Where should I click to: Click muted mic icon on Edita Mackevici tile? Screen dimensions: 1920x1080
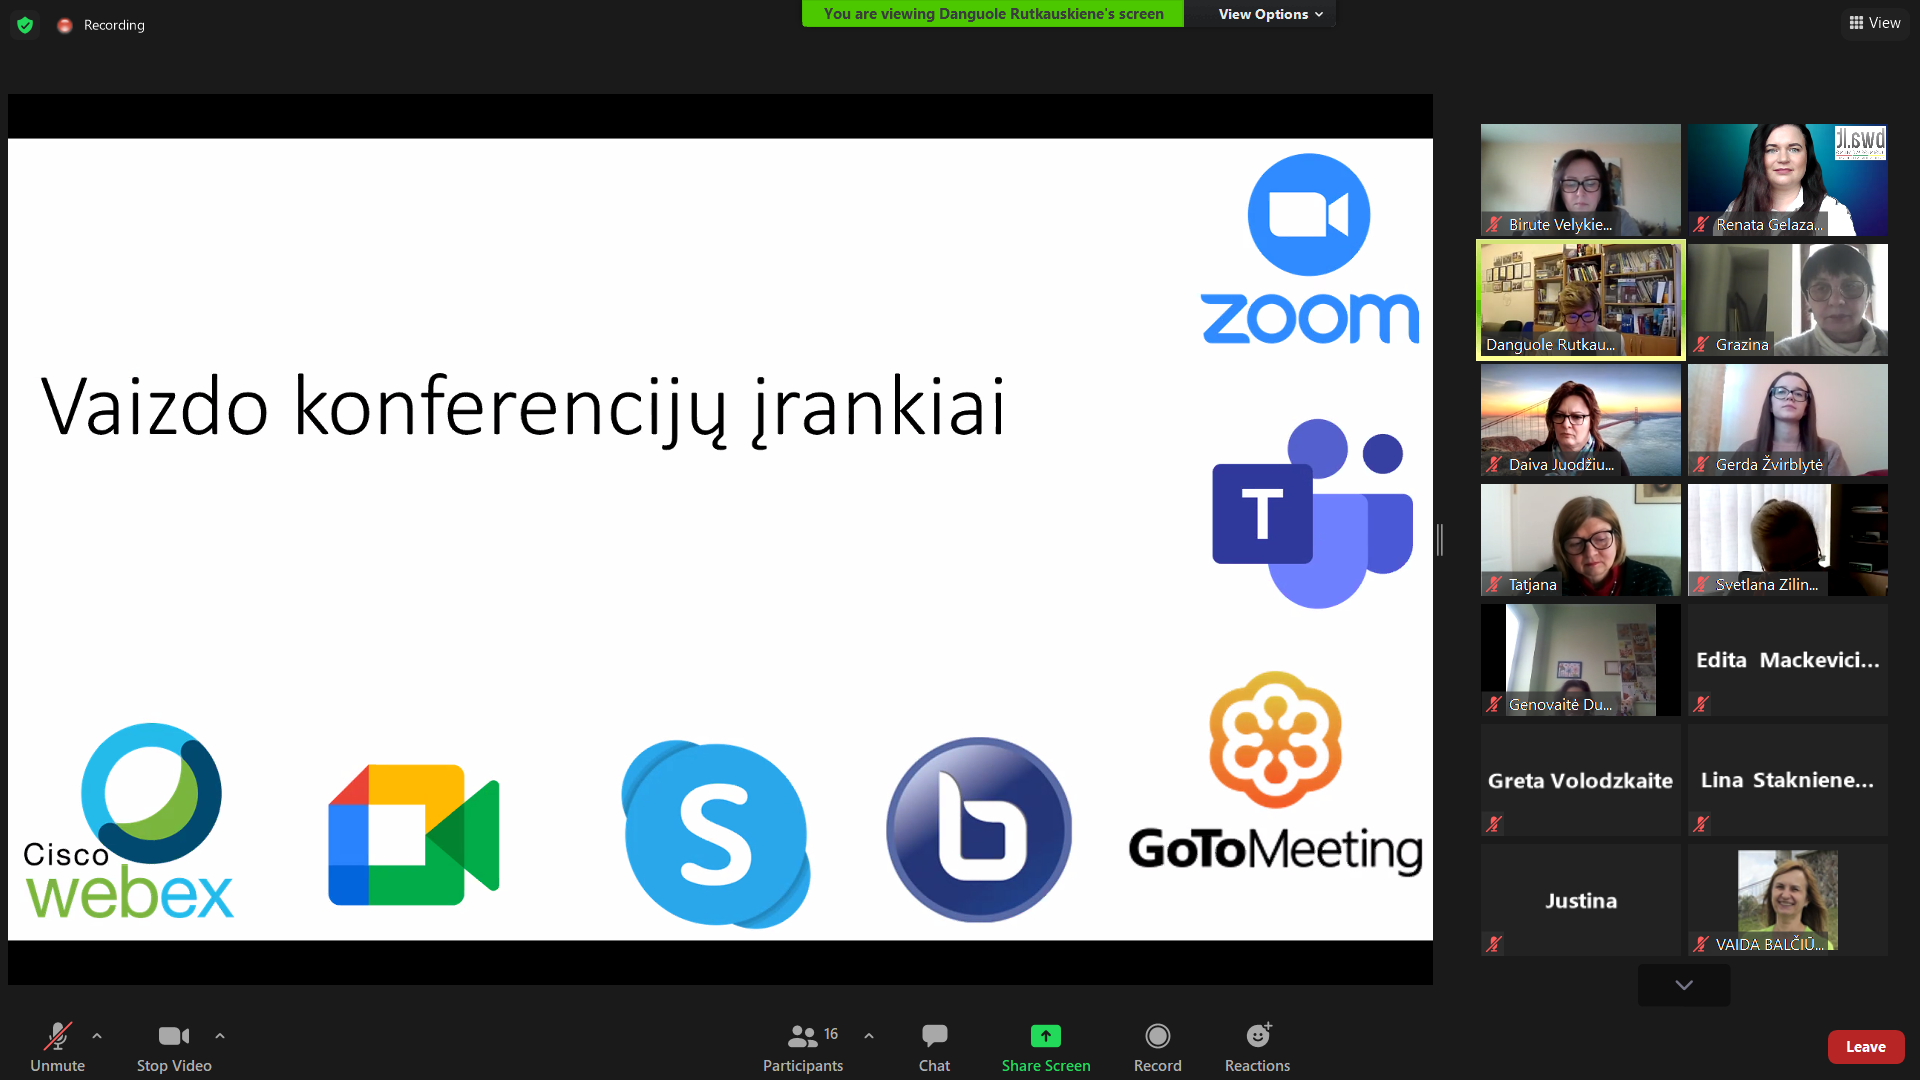[1701, 704]
